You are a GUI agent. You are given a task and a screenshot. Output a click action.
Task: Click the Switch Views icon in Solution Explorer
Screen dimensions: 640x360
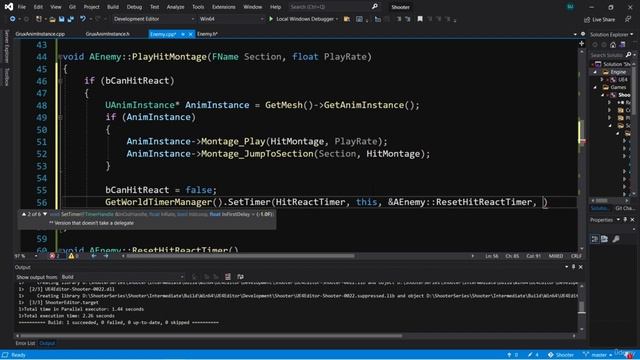tap(622, 44)
